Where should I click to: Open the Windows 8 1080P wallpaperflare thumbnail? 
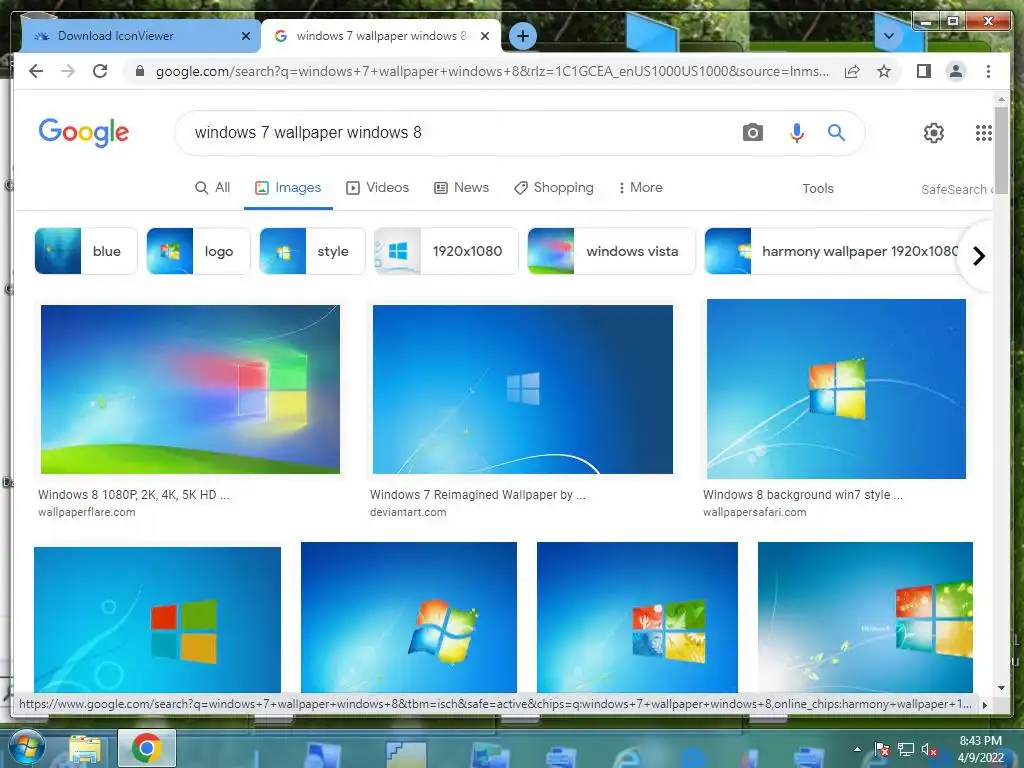pos(190,389)
